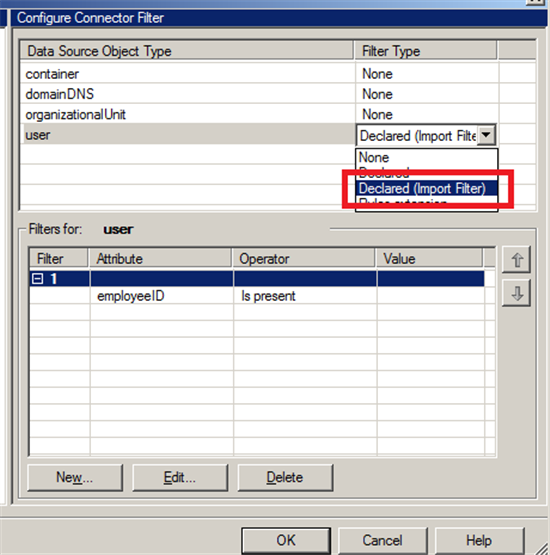Screen dimensions: 550x555
Task: Confirm with the OK button
Action: tap(286, 540)
